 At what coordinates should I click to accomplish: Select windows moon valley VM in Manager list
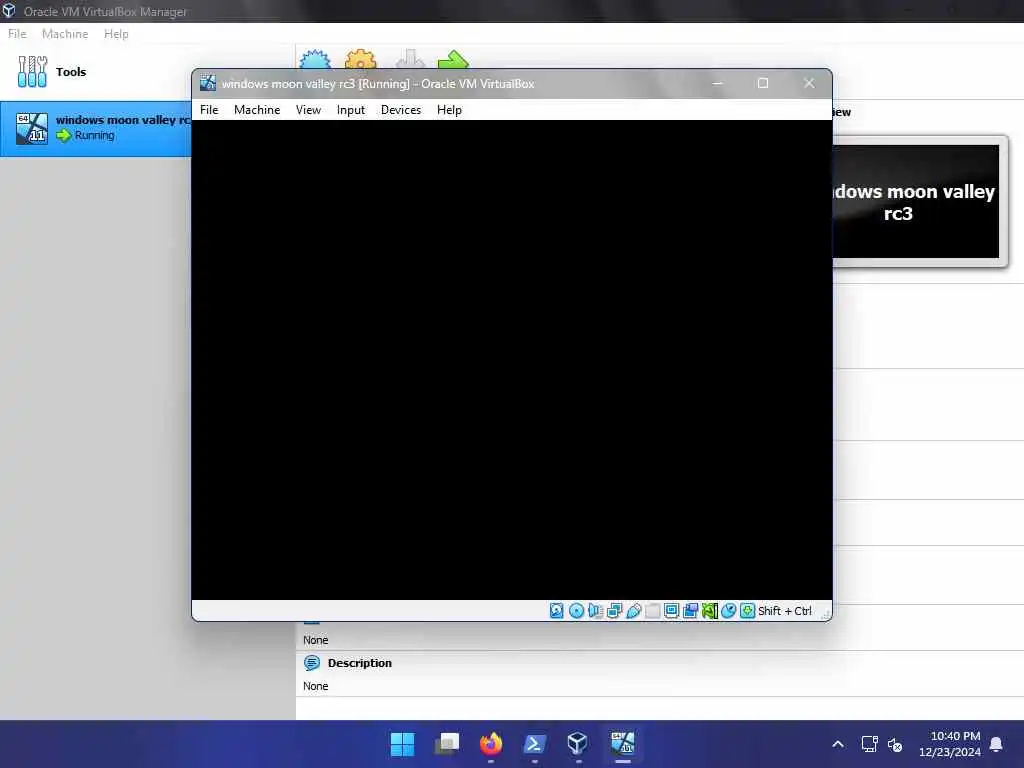click(x=96, y=128)
